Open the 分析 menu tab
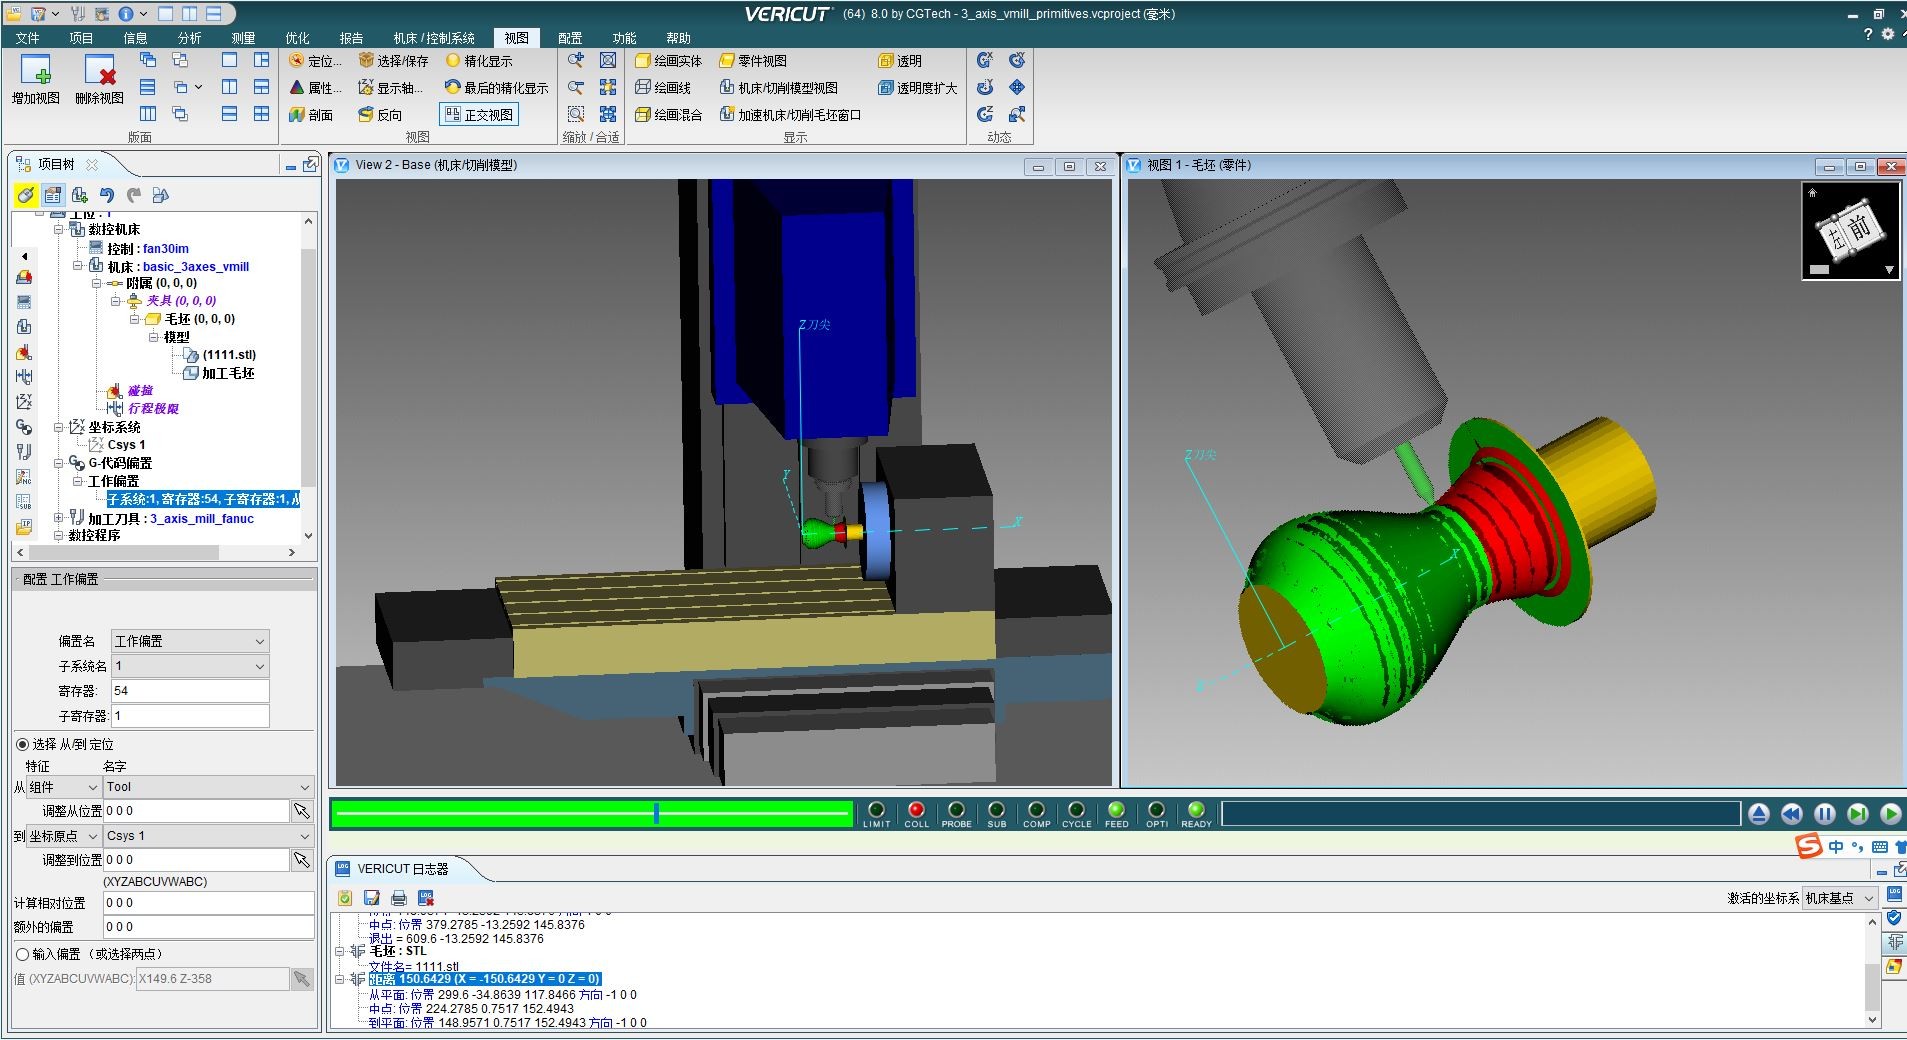 pos(189,38)
